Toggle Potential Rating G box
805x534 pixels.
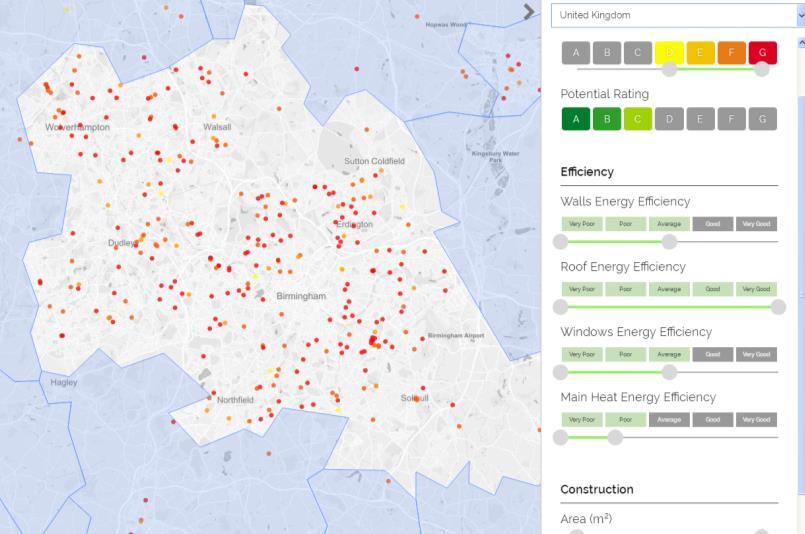pos(762,119)
